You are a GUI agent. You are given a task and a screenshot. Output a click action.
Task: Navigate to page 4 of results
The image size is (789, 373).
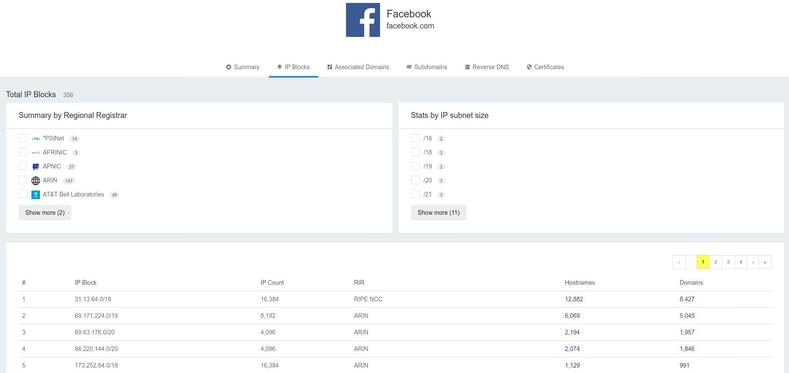coord(740,262)
